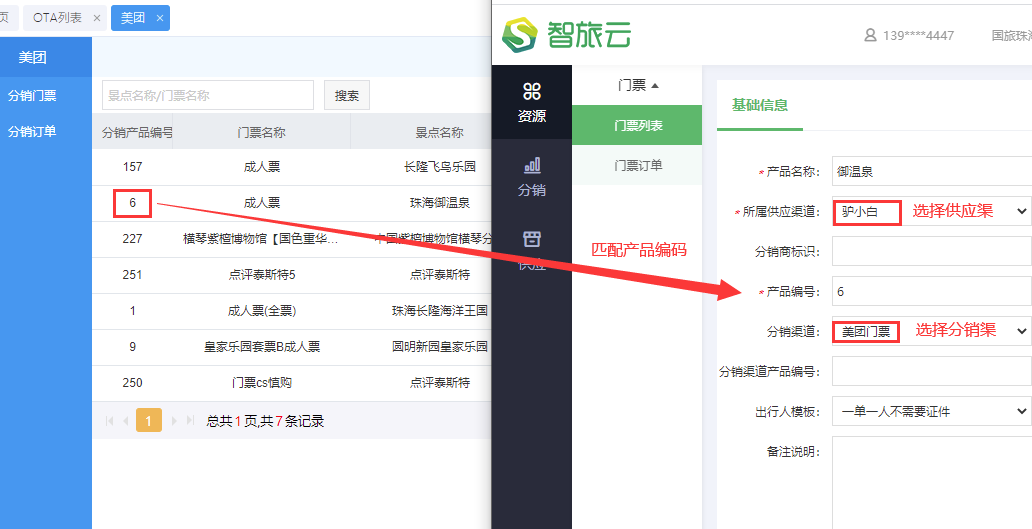Image resolution: width=1032 pixels, height=529 pixels.
Task: Open the 所属供应渠道 dropdown
Action: point(930,211)
